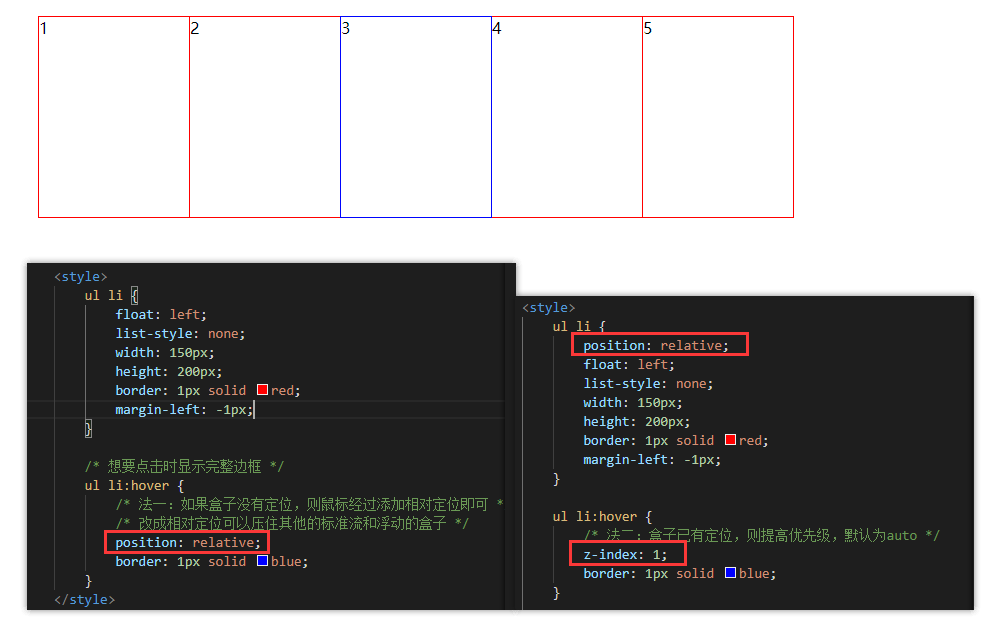Click opening <style> tag in left editor
This screenshot has width=991, height=628.
(80, 276)
